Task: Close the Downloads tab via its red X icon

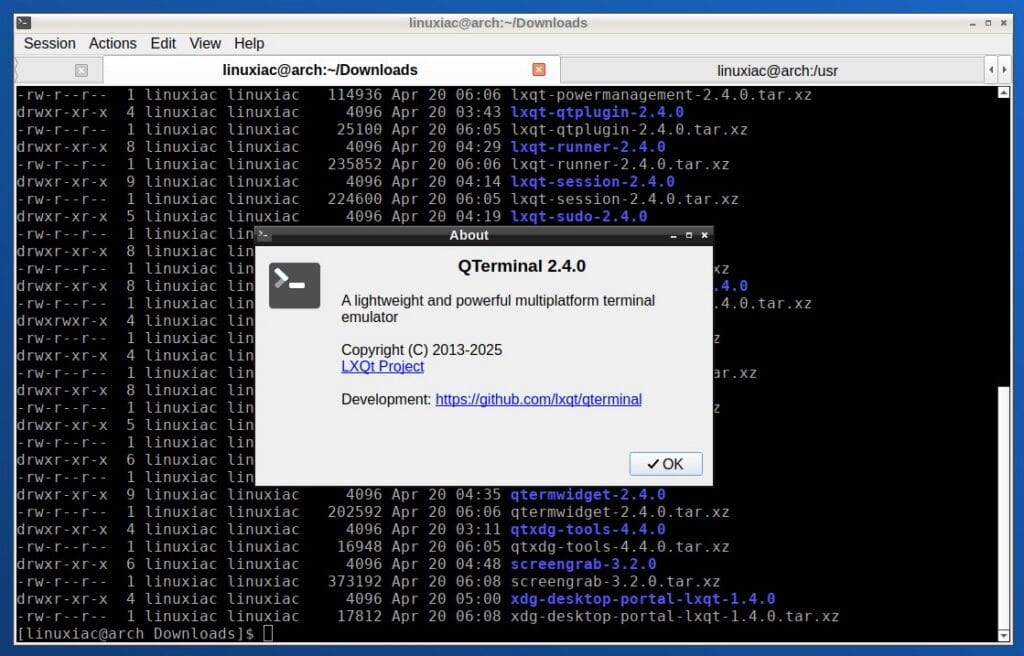Action: 539,70
